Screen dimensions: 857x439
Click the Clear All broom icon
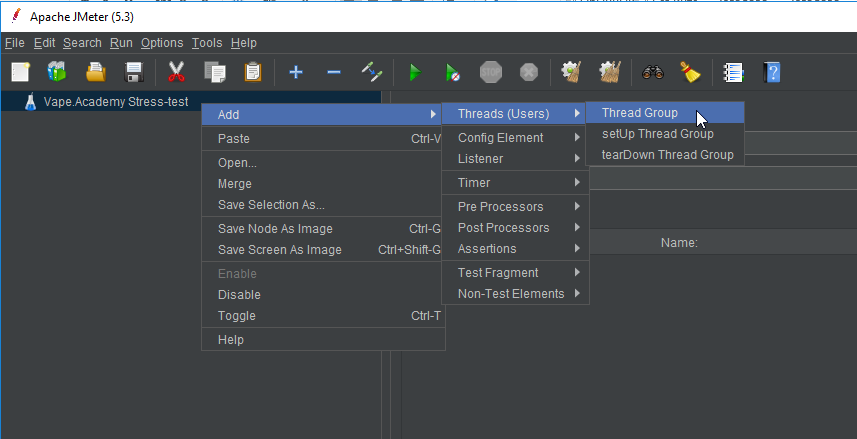pos(690,72)
